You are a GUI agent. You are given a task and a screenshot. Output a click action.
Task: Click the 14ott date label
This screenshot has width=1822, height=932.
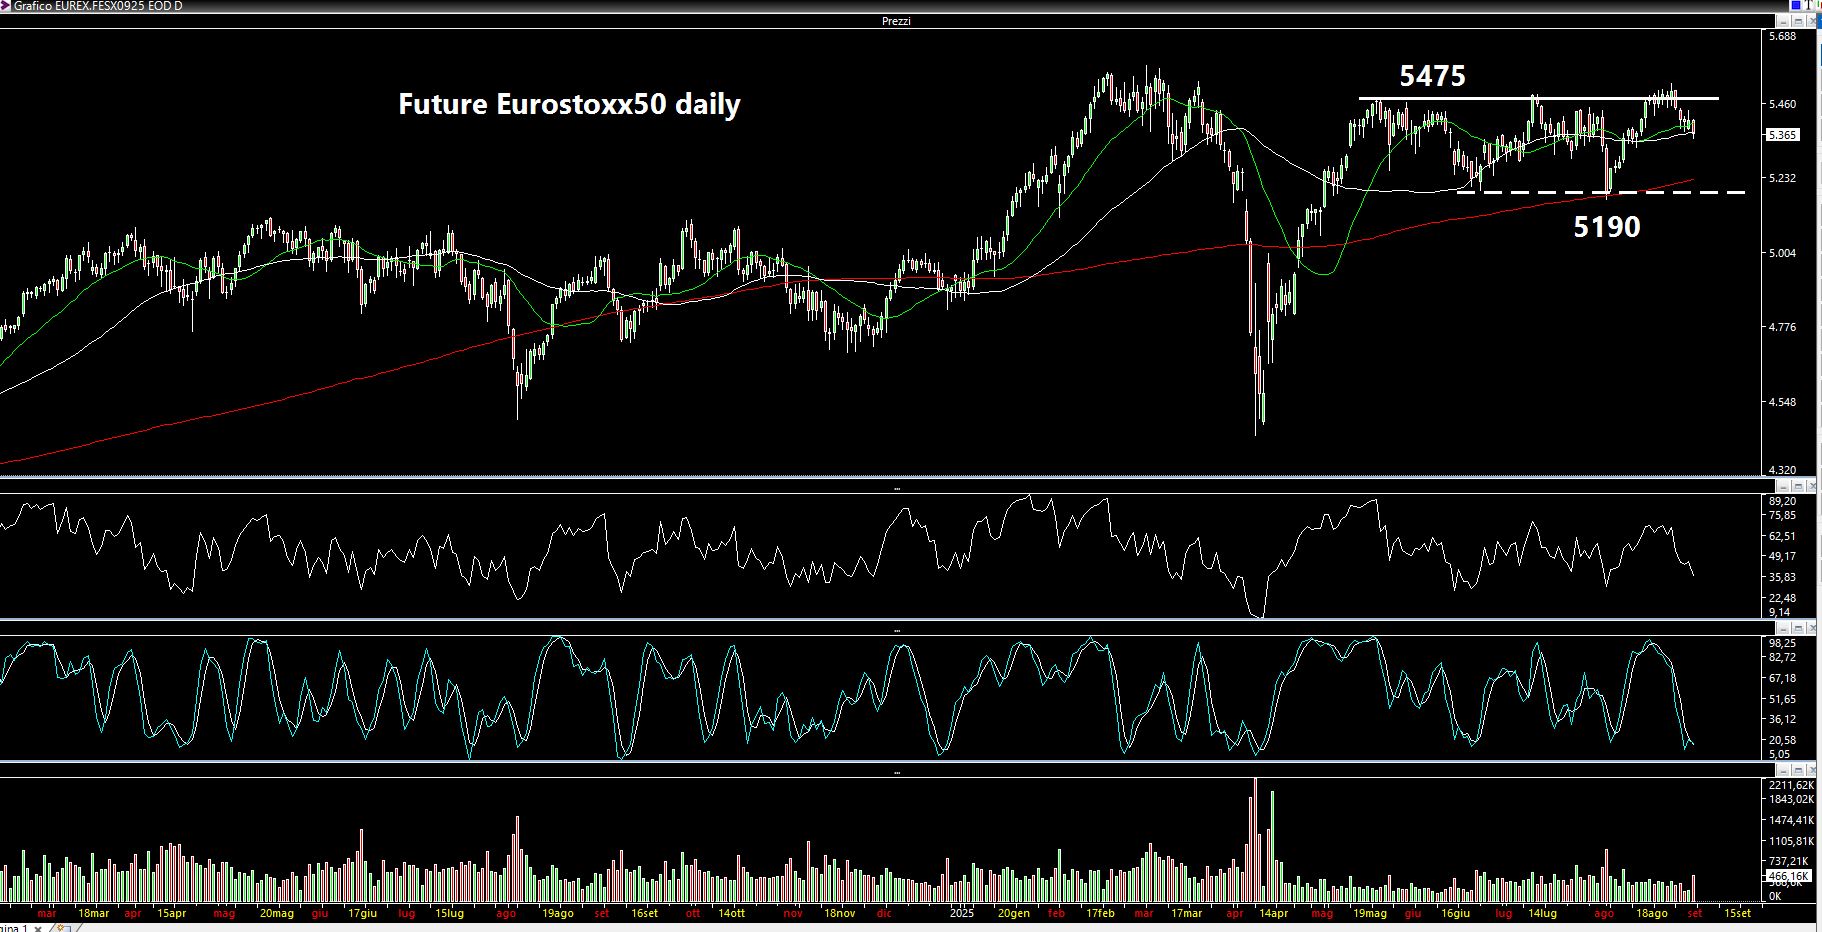click(x=732, y=913)
